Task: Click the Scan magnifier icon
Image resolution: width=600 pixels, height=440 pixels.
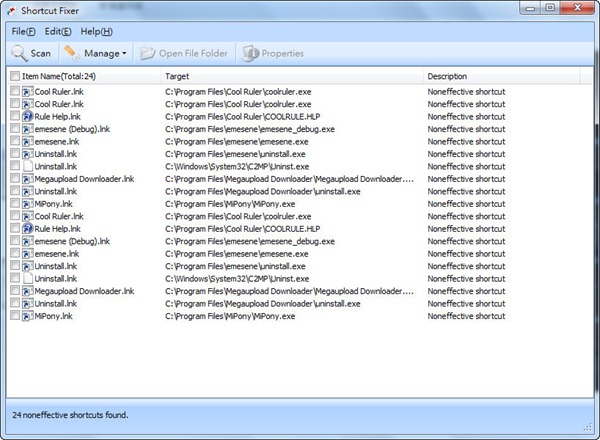Action: pyautogui.click(x=19, y=53)
